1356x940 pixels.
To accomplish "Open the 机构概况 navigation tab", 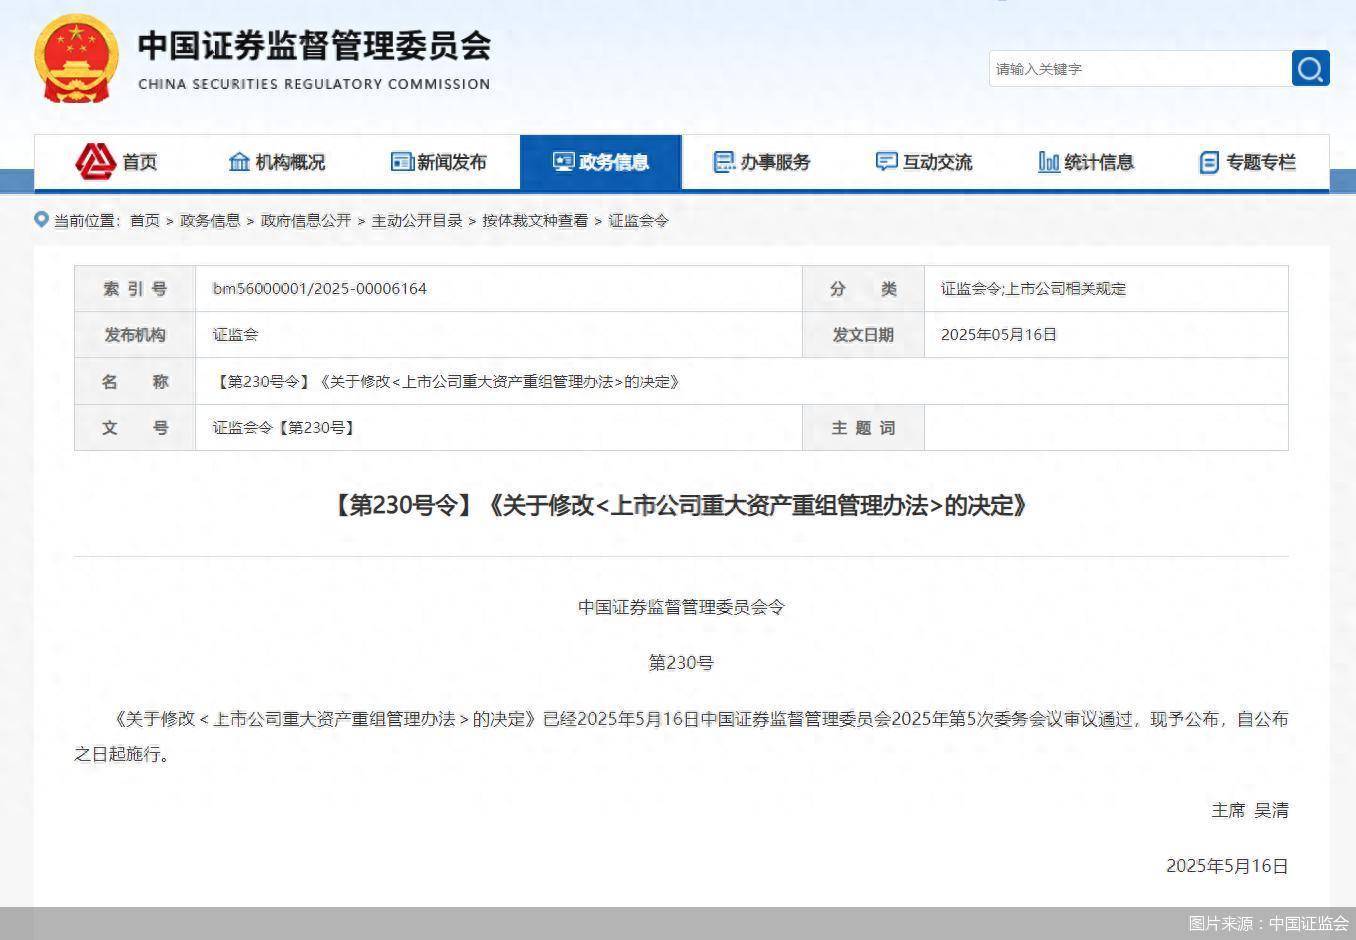I will [x=277, y=162].
